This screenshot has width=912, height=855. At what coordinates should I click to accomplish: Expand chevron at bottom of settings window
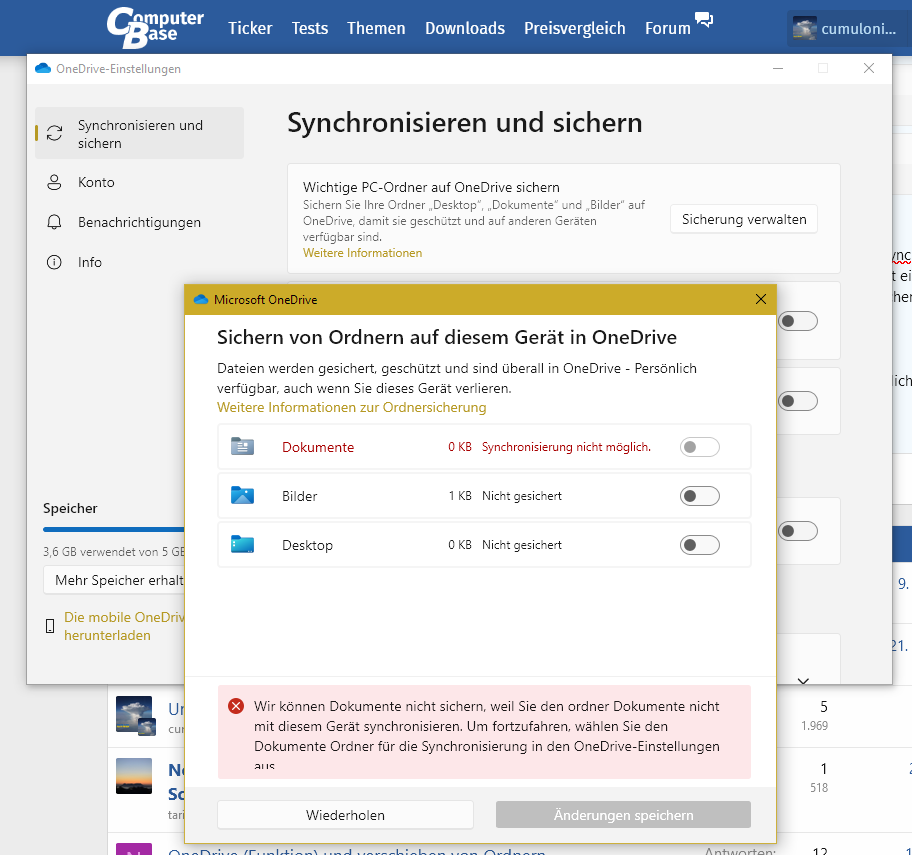click(803, 680)
